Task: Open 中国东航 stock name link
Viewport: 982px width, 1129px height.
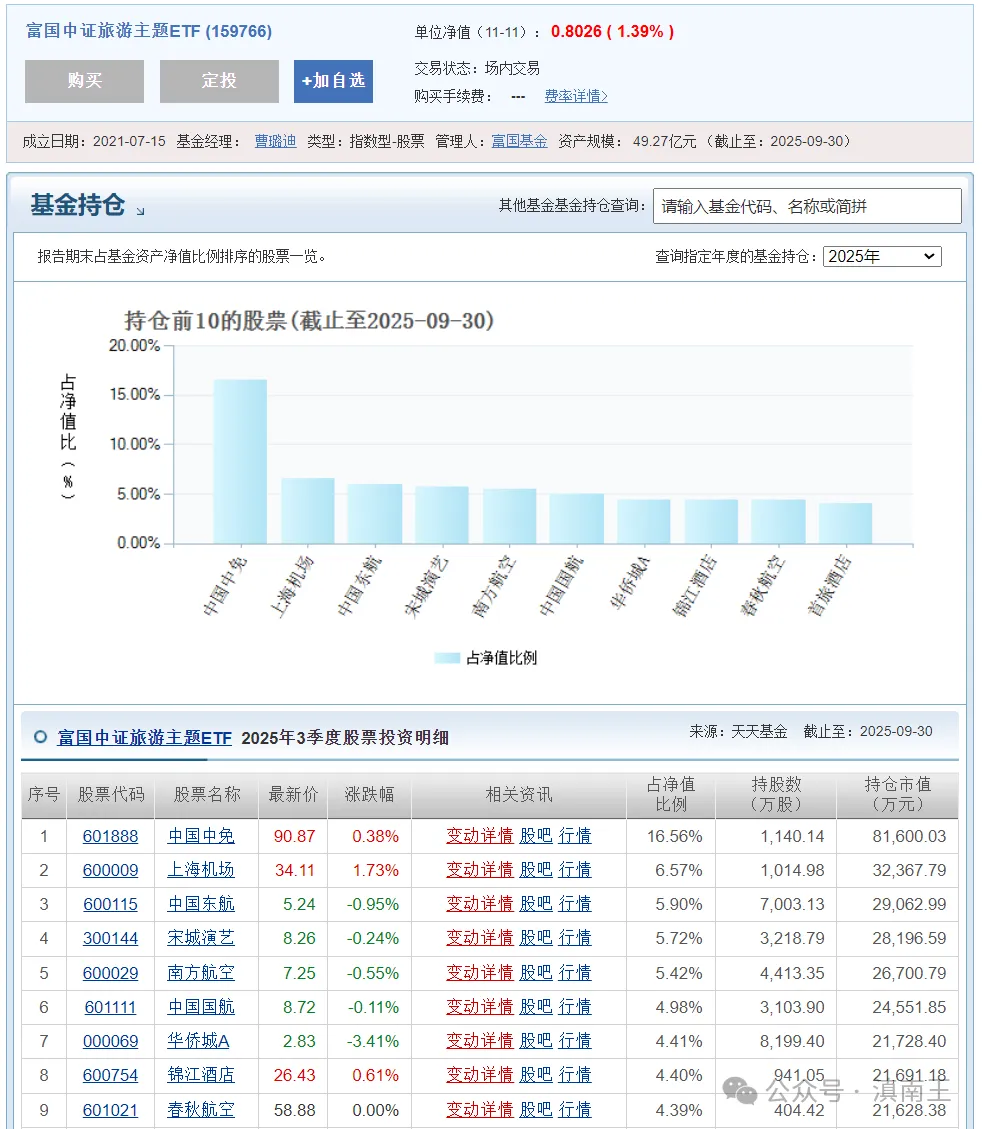Action: (x=201, y=904)
